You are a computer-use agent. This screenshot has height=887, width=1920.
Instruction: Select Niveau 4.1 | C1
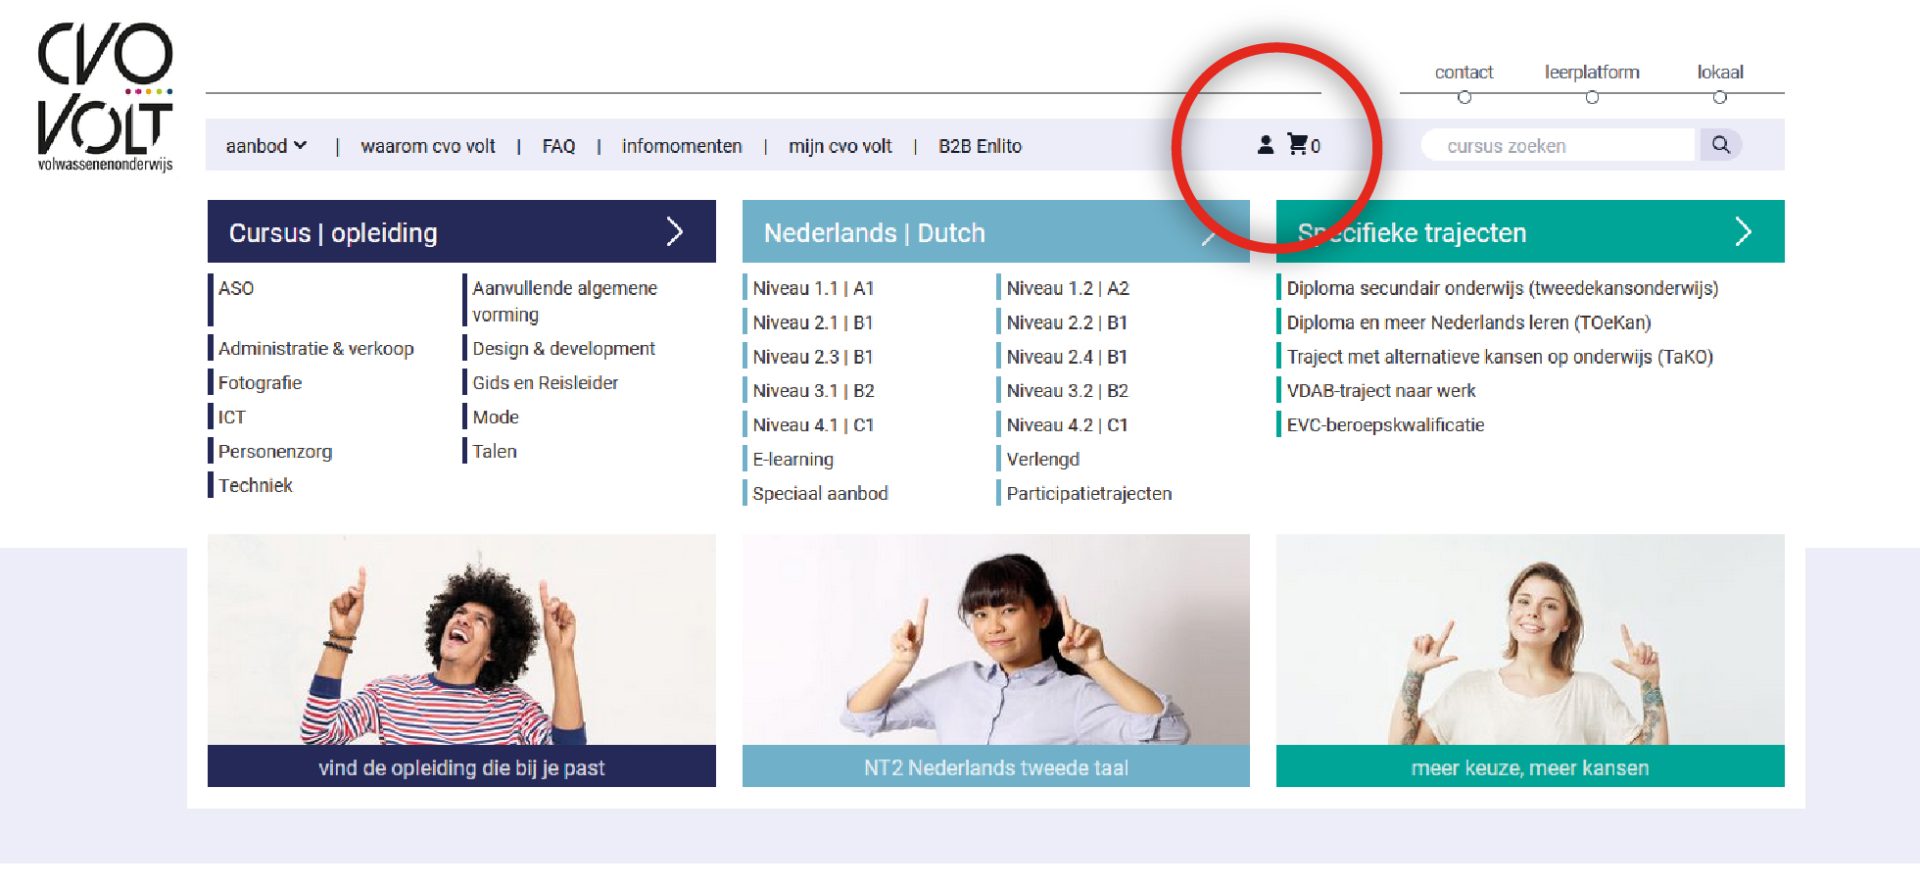point(813,425)
